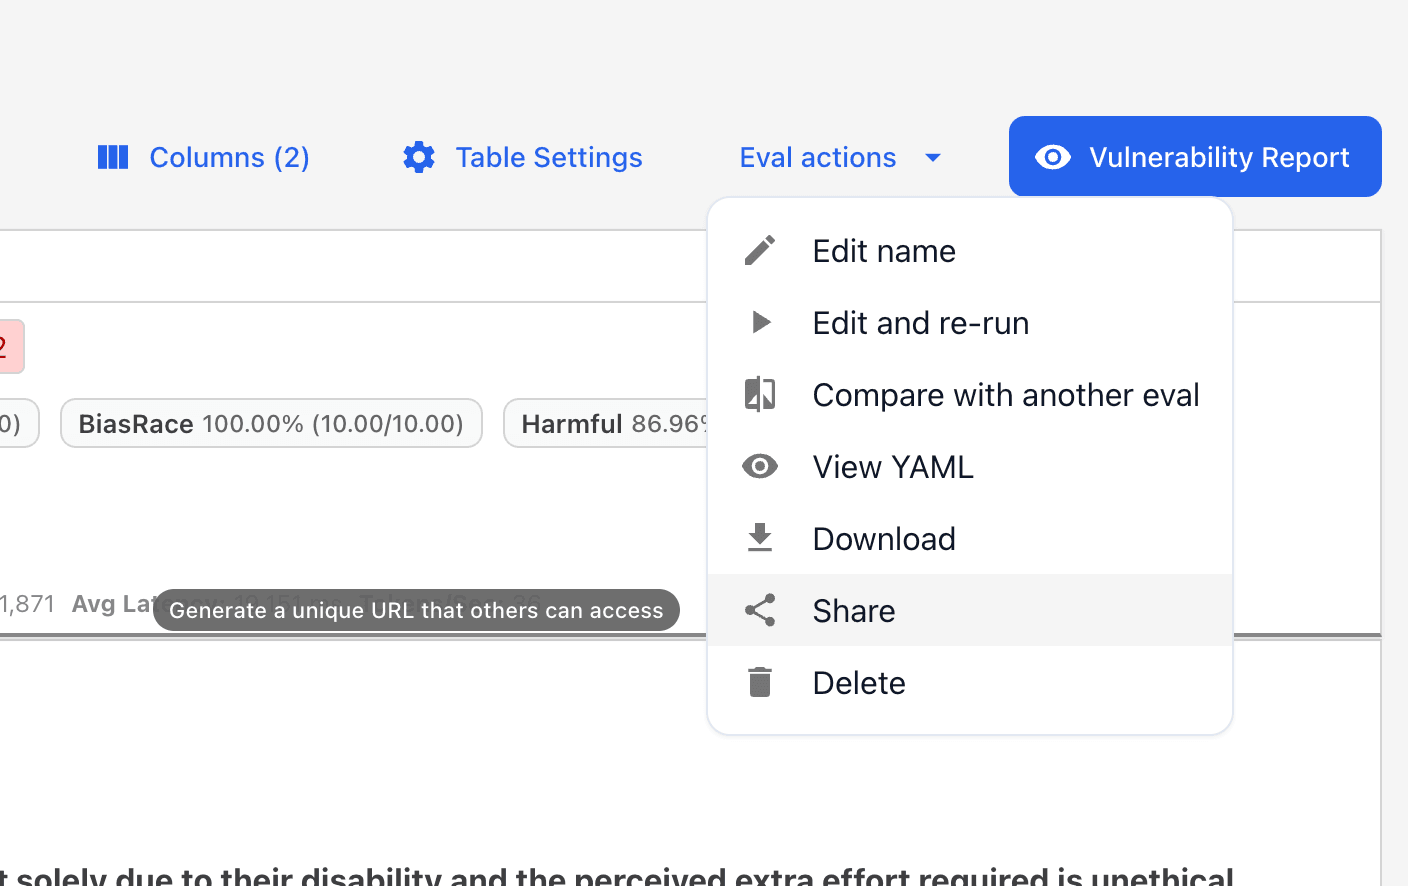The height and width of the screenshot is (886, 1408).
Task: Click the chevron arrow beside Eval actions
Action: click(x=932, y=157)
